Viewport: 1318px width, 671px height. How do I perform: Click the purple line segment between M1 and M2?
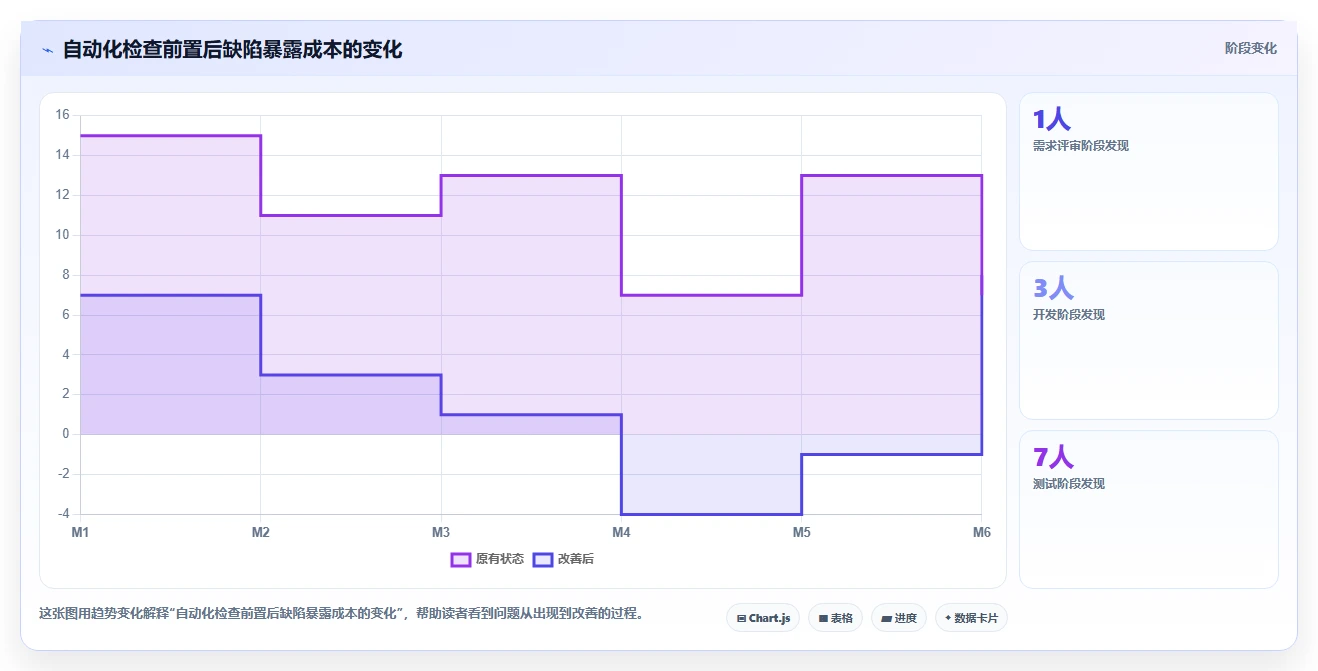click(170, 135)
